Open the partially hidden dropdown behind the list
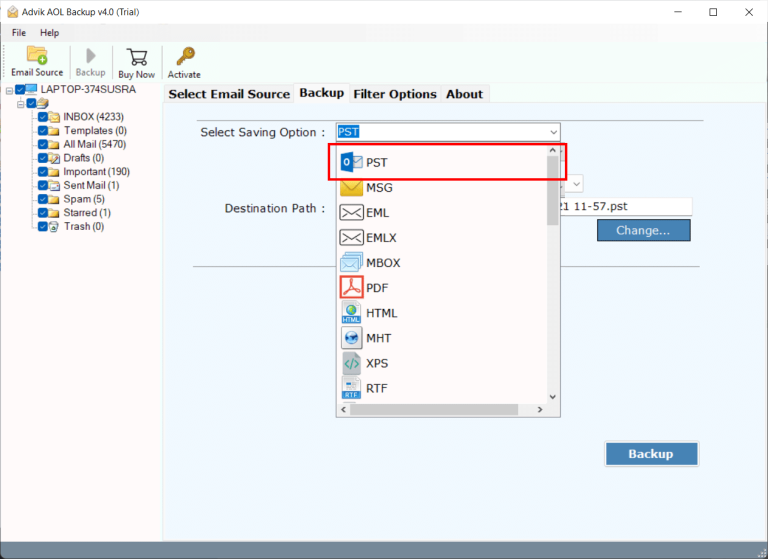768x559 pixels. 576,184
